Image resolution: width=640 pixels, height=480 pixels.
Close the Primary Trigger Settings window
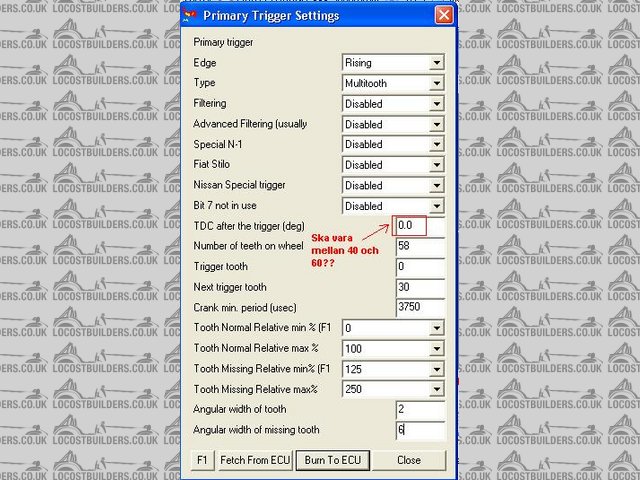444,16
